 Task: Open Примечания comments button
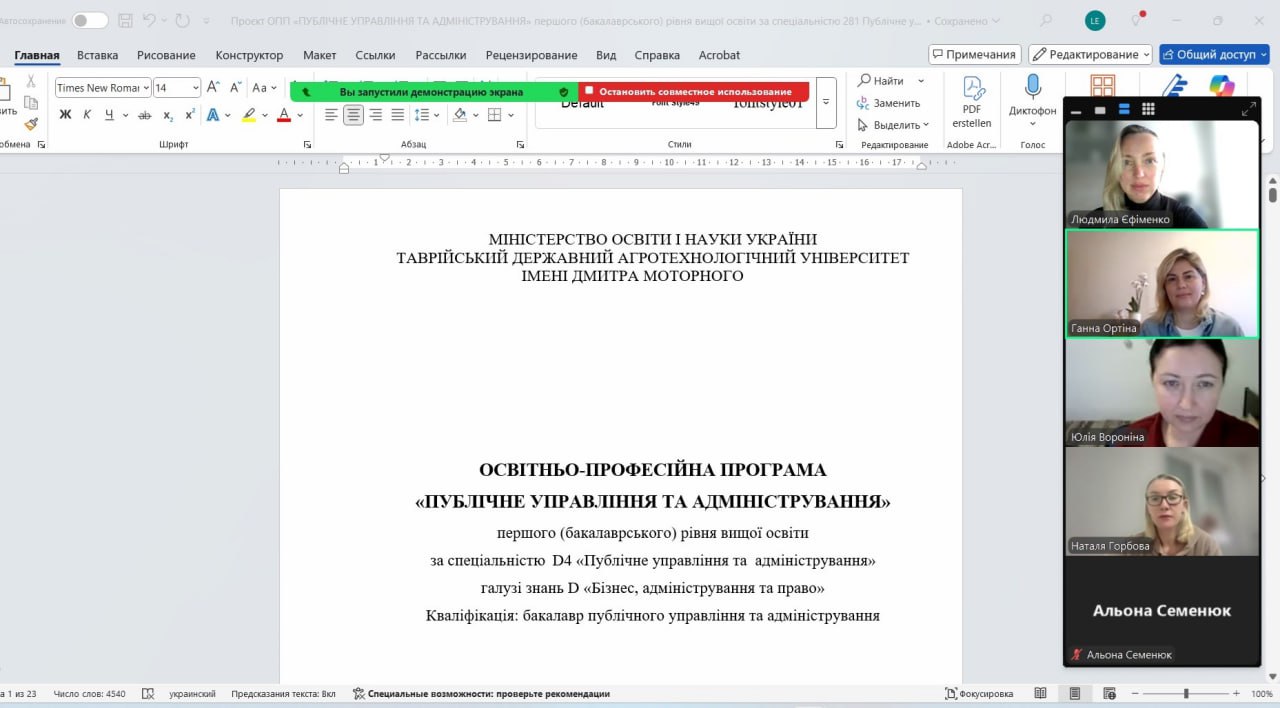(x=974, y=54)
